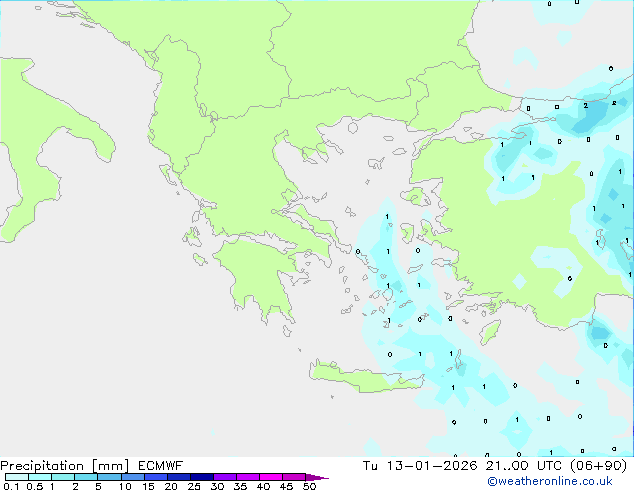Click the '(06+90)' forecast run text
The image size is (634, 490).
pos(598,466)
